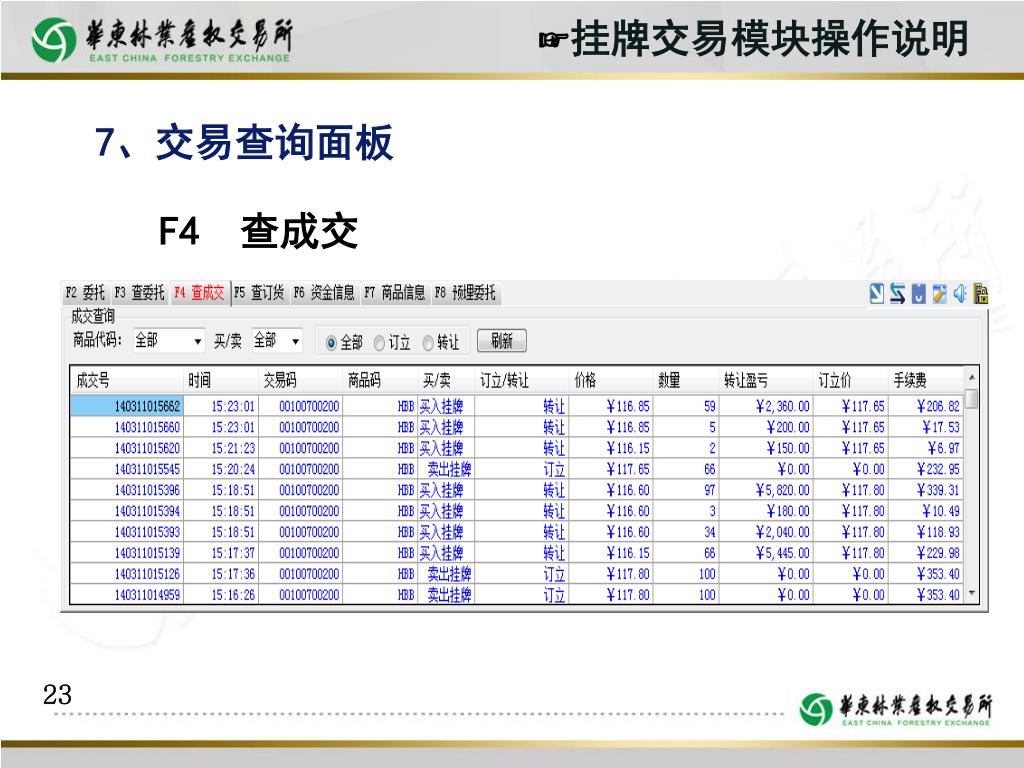Click the yellow lock icon in toolbar
The width and height of the screenshot is (1024, 768).
pos(981,293)
